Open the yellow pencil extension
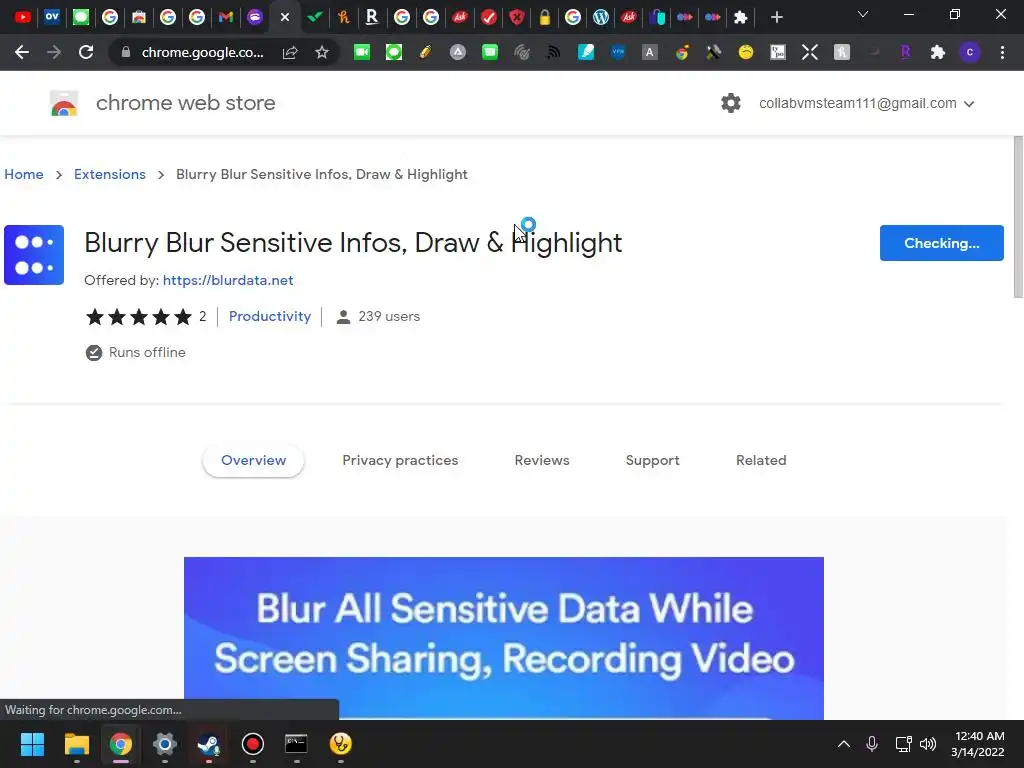This screenshot has height=768, width=1024. (x=425, y=52)
